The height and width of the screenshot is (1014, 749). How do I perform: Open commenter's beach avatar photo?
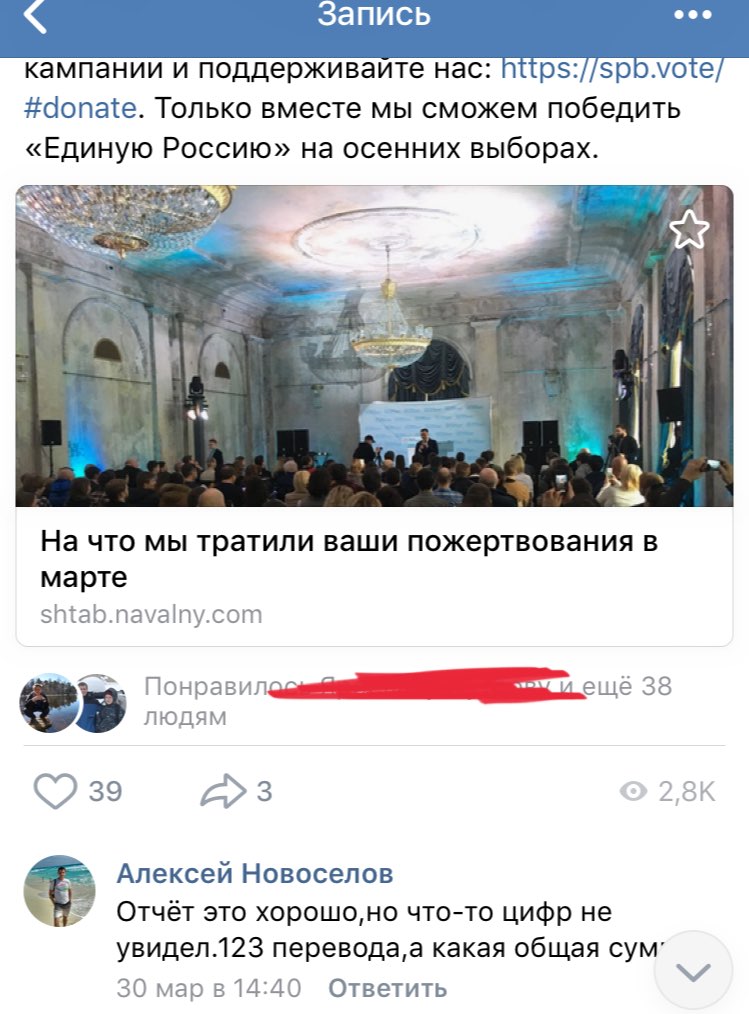(x=60, y=890)
